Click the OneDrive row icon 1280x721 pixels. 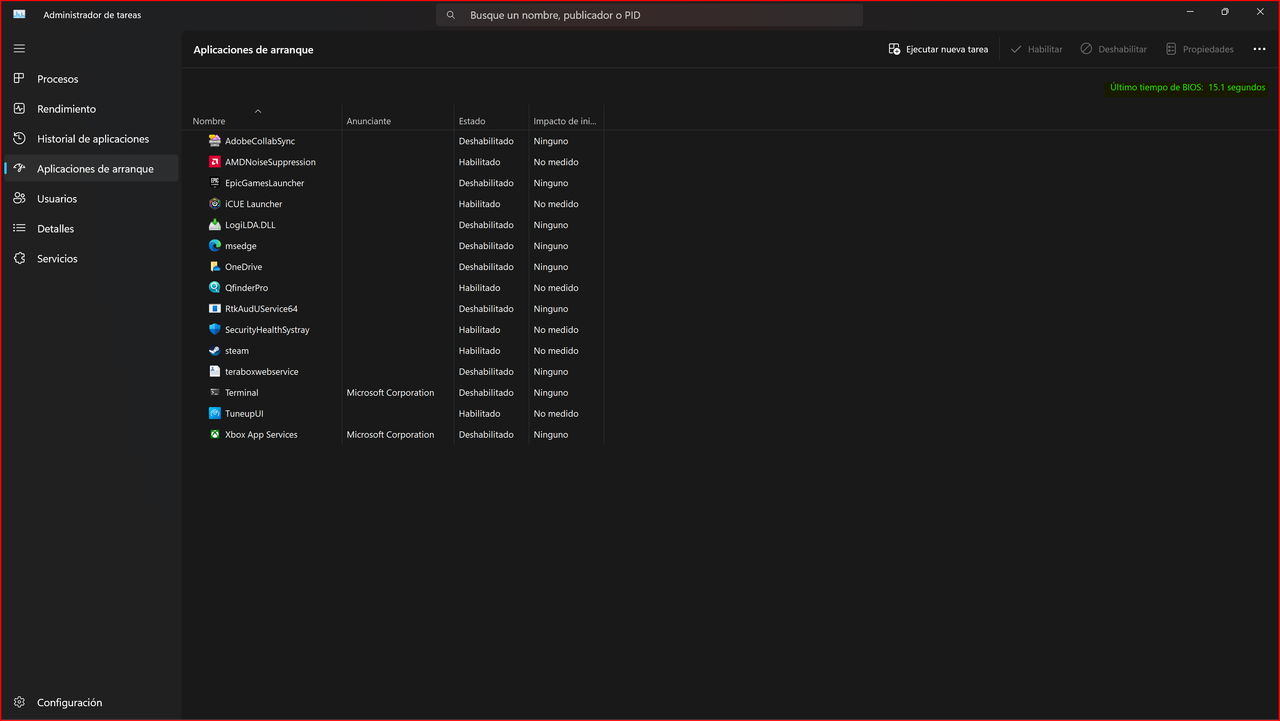[x=215, y=267]
